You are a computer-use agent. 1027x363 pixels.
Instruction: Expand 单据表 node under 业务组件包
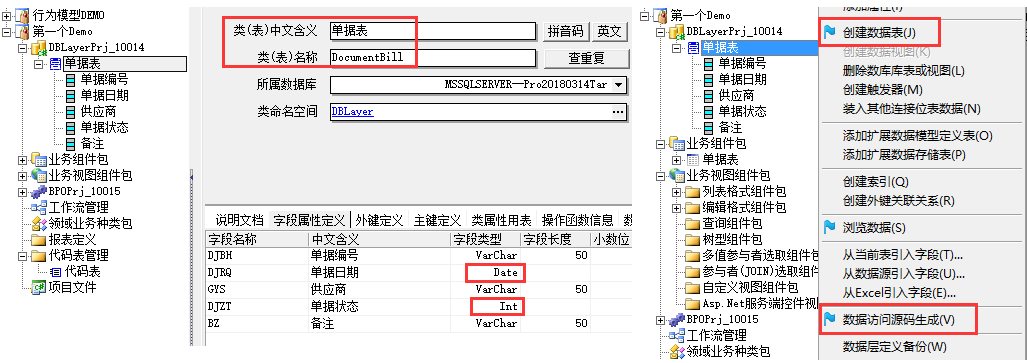(677, 160)
